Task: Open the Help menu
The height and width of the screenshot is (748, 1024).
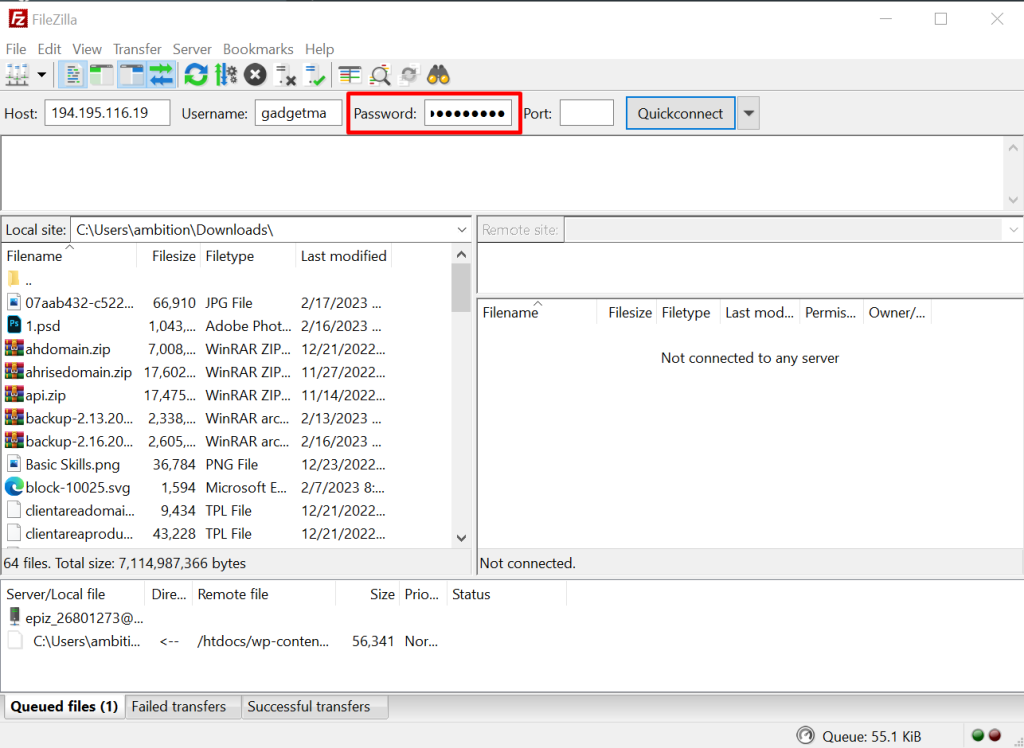Action: 319,49
